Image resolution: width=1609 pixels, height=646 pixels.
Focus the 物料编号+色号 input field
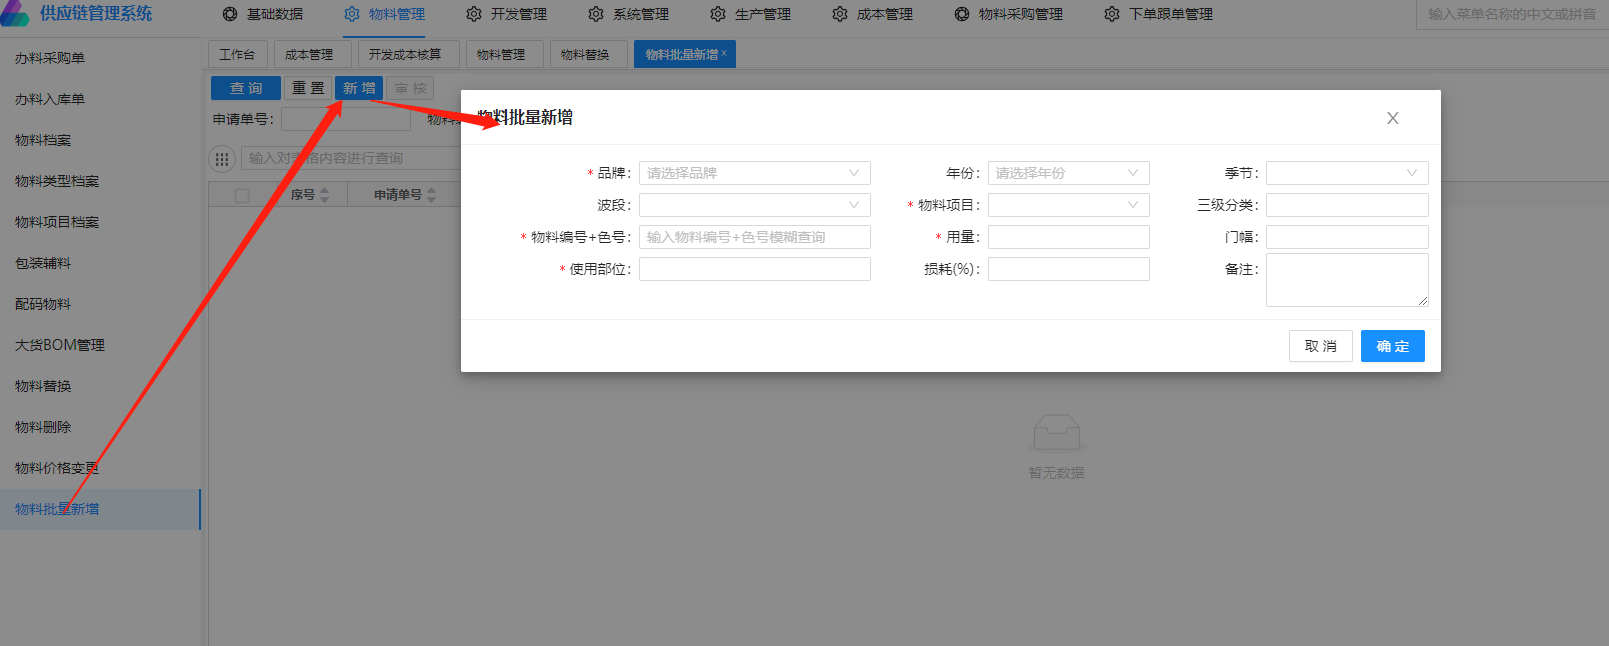(x=754, y=237)
